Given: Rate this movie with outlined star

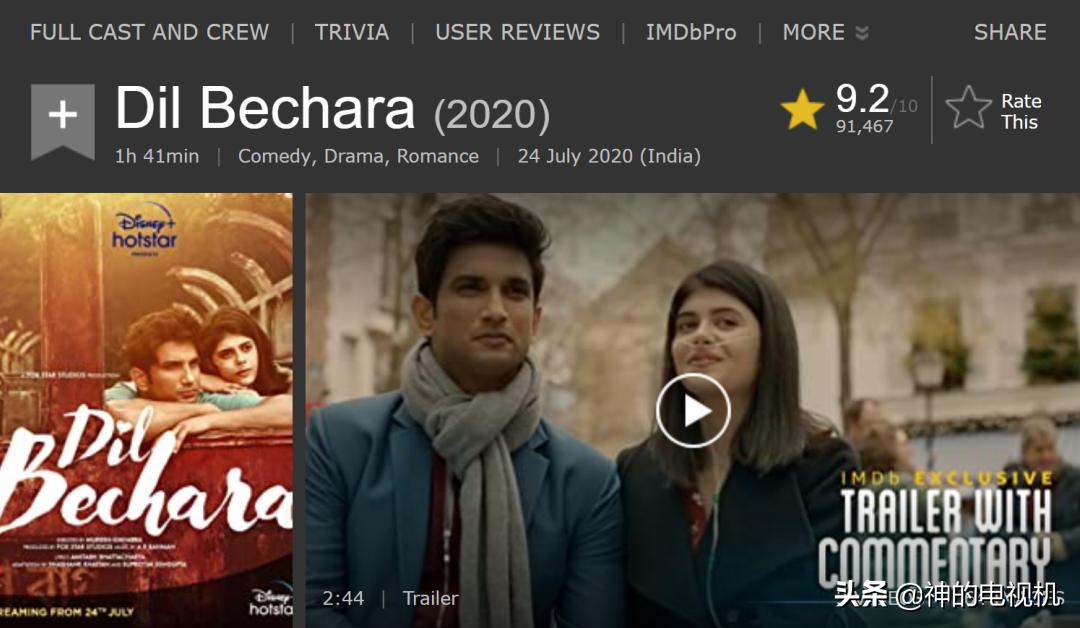Looking at the screenshot, I should tap(968, 108).
